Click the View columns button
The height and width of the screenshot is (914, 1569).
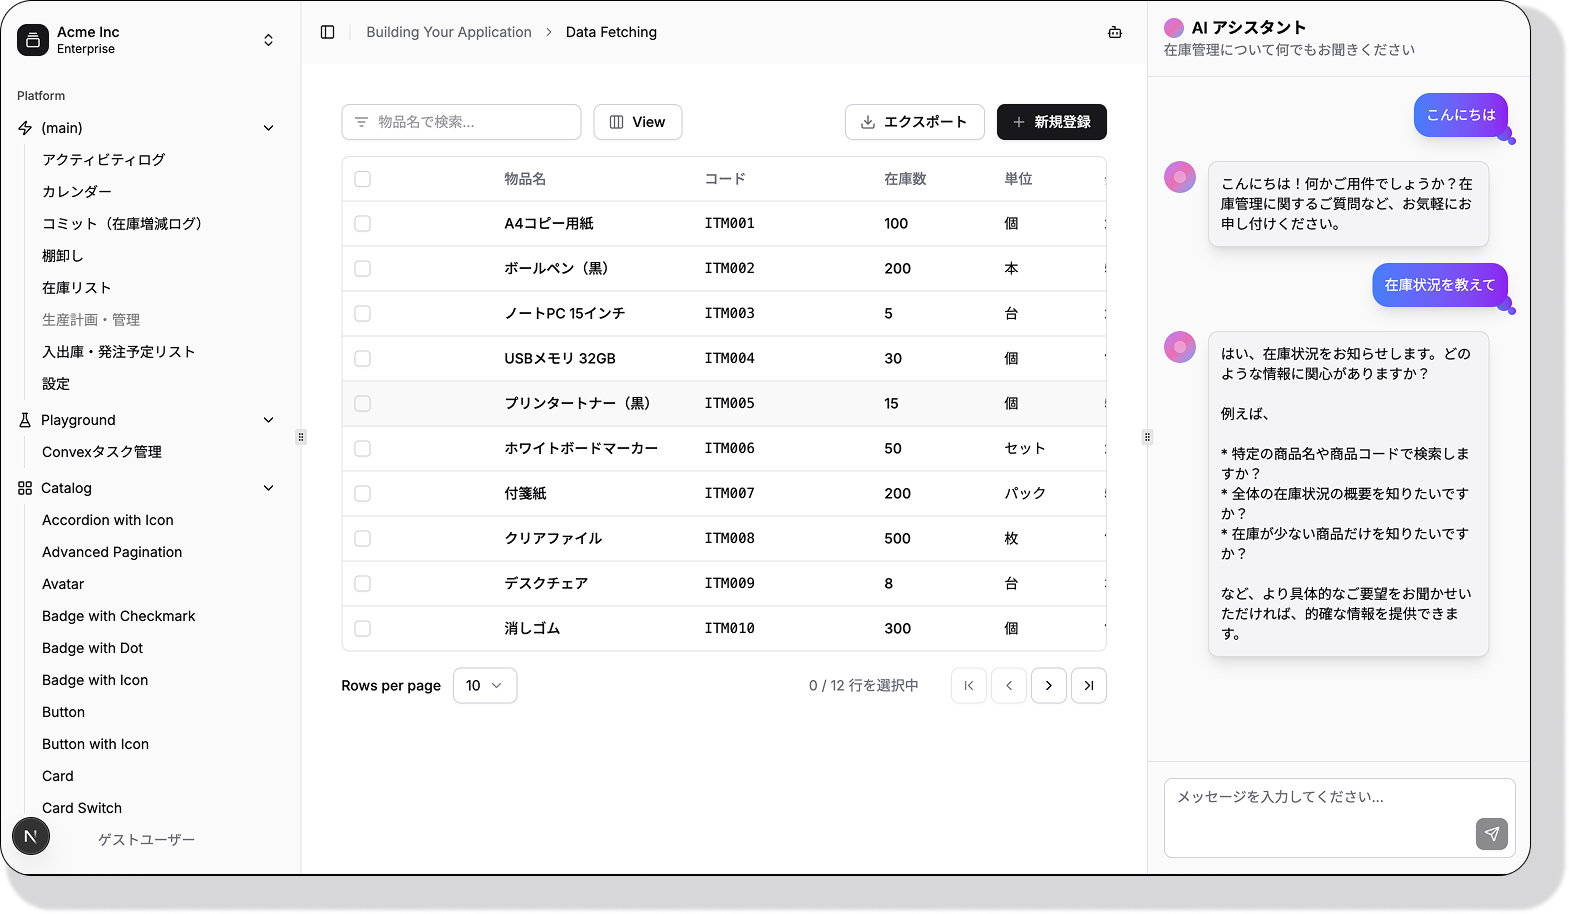tap(637, 122)
